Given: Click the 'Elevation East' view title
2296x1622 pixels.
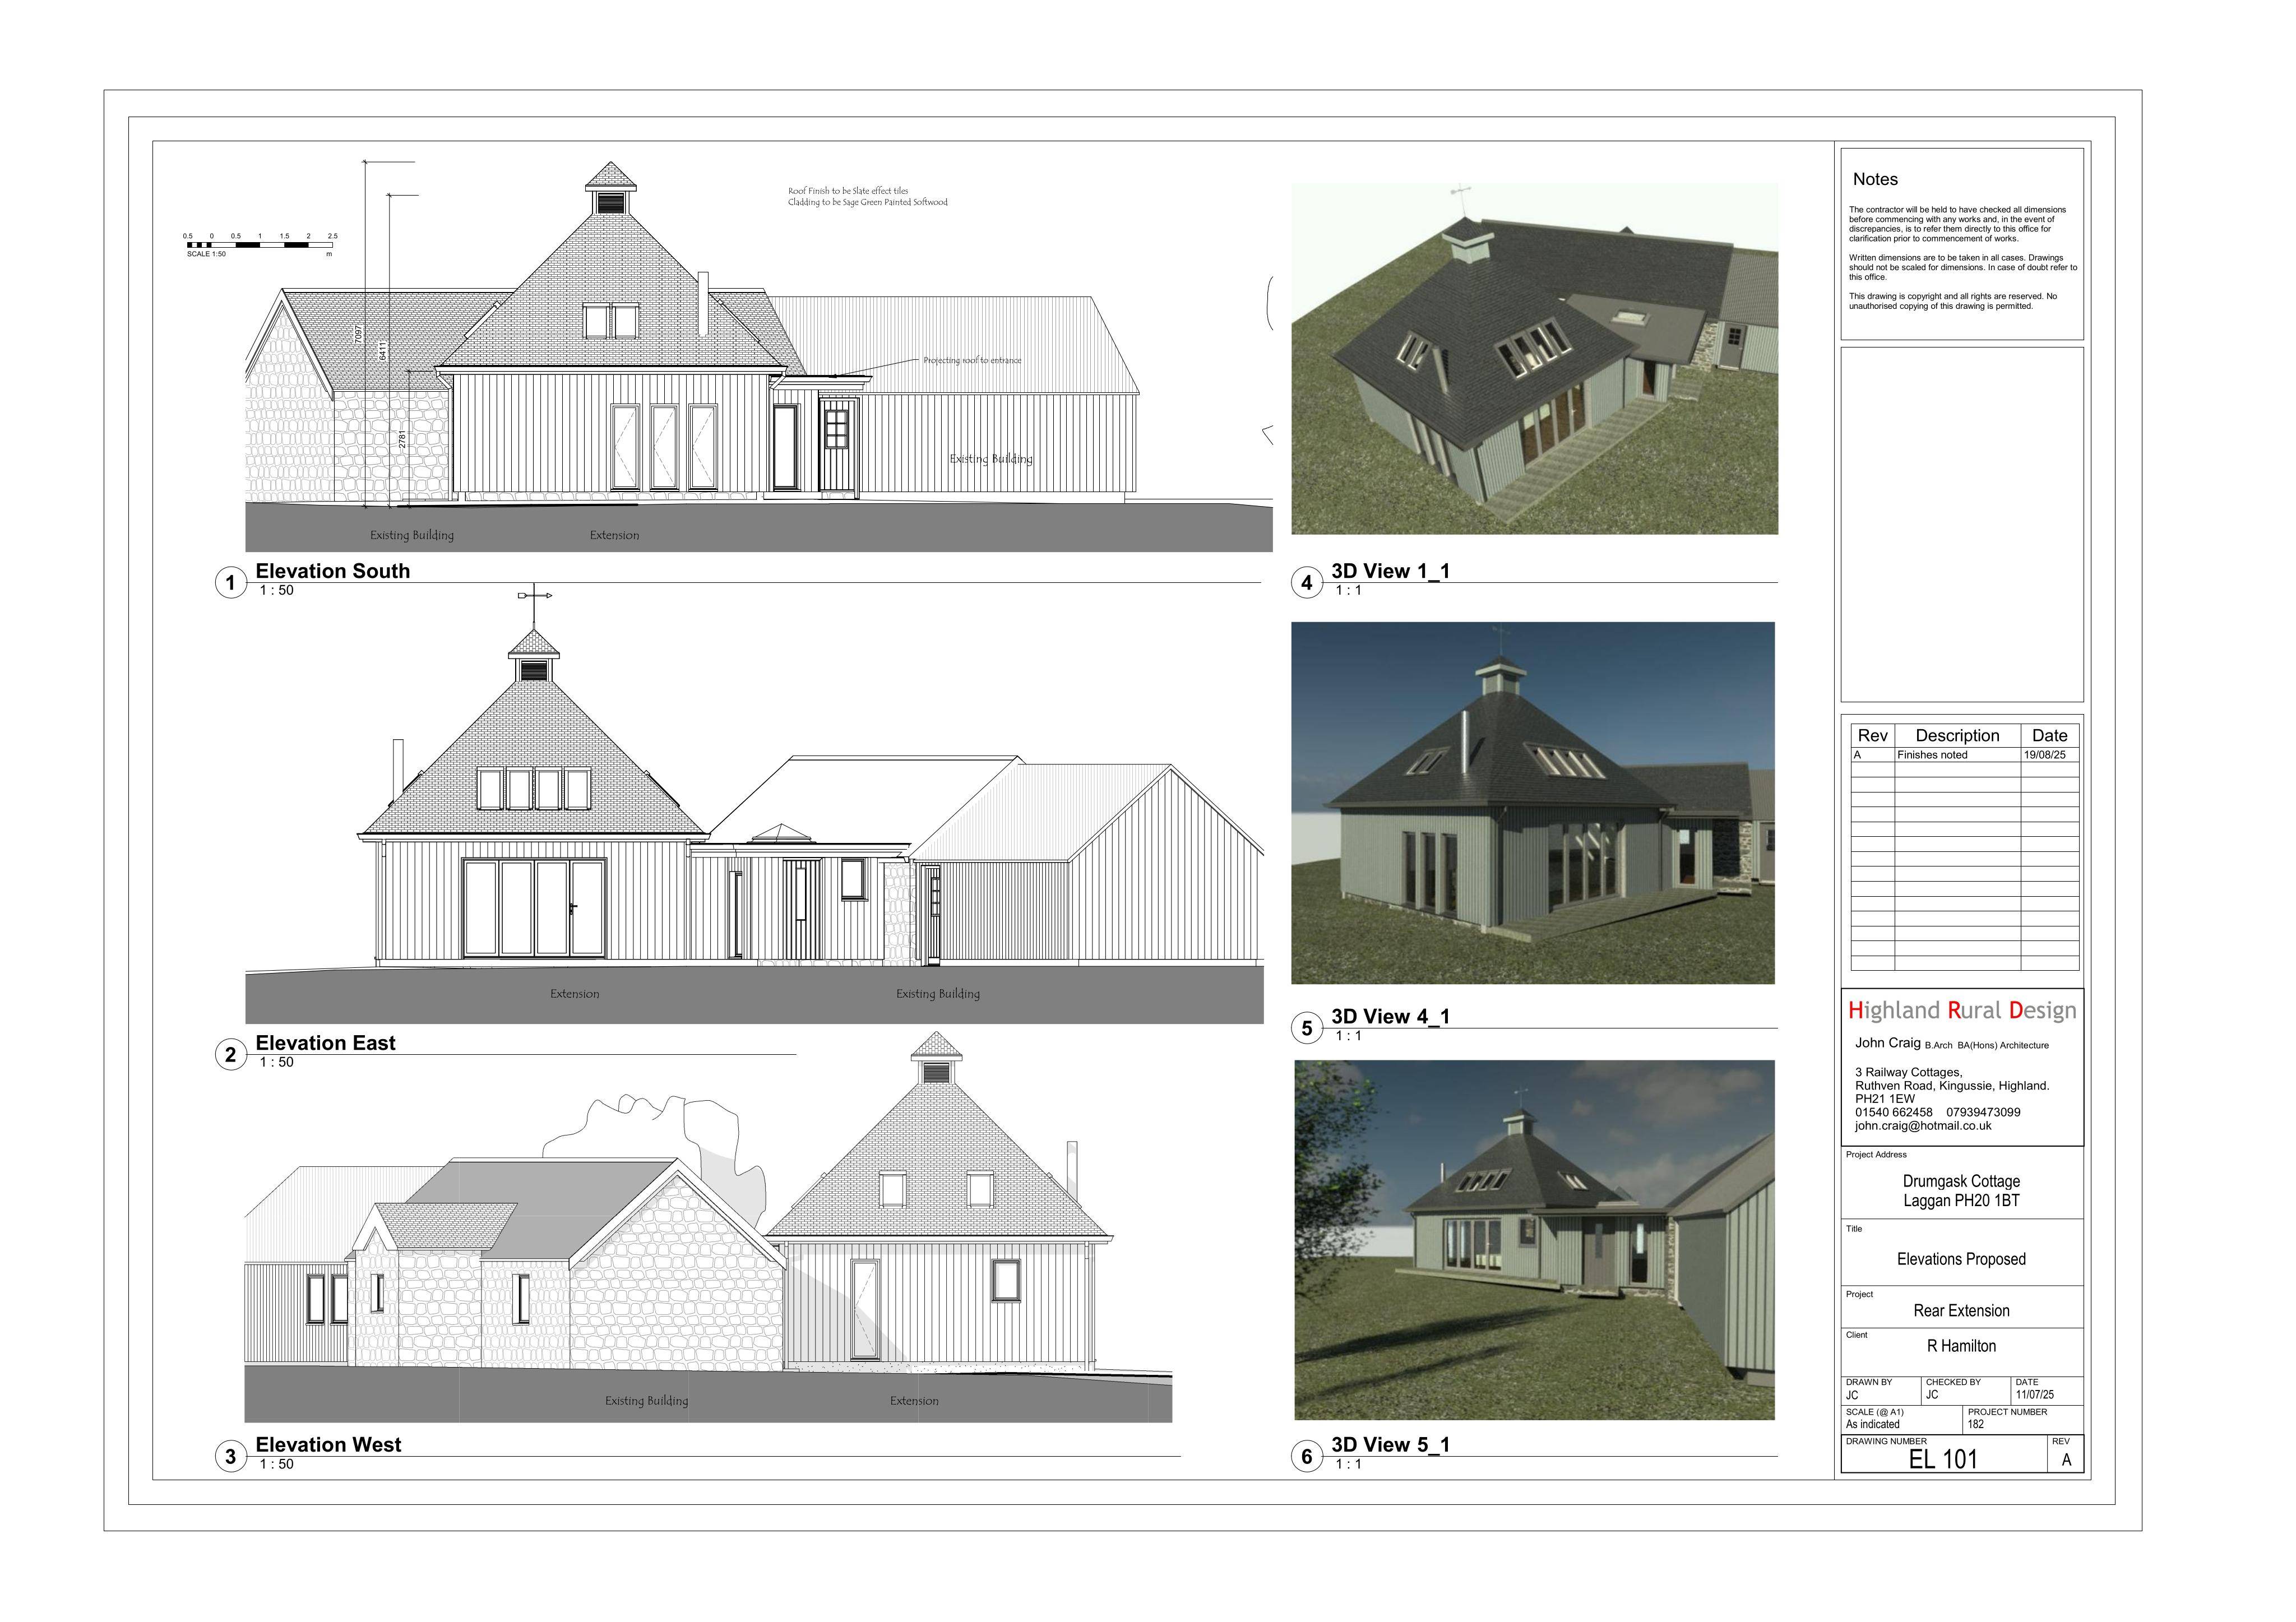Looking at the screenshot, I should pyautogui.click(x=325, y=1043).
